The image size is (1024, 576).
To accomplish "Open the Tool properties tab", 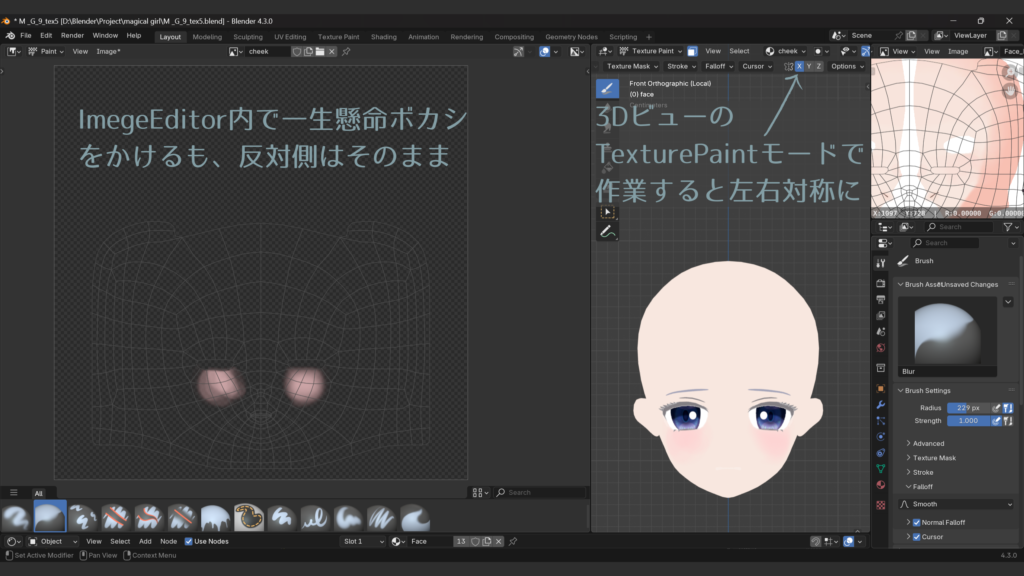I will tap(880, 263).
